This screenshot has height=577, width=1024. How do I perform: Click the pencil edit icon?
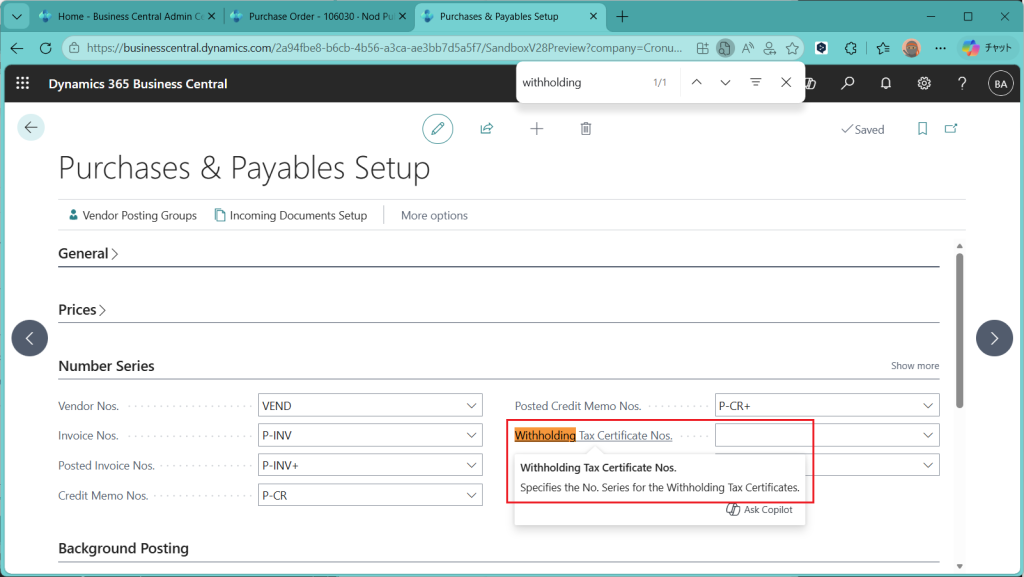click(x=437, y=128)
